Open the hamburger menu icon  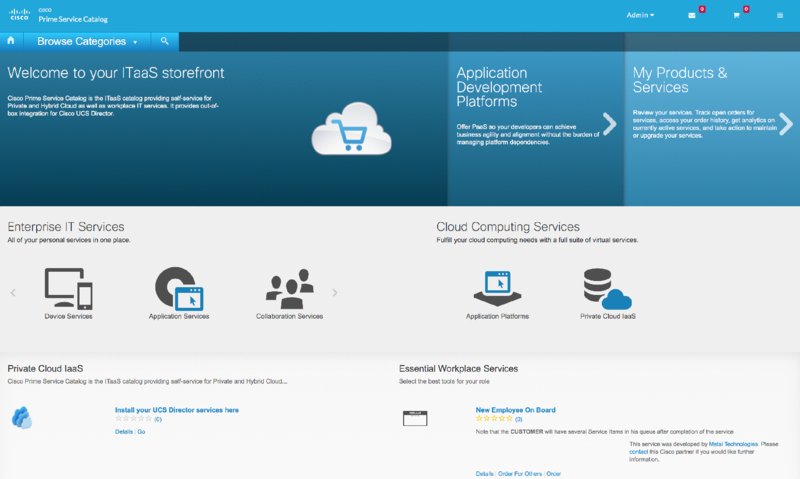[x=780, y=15]
